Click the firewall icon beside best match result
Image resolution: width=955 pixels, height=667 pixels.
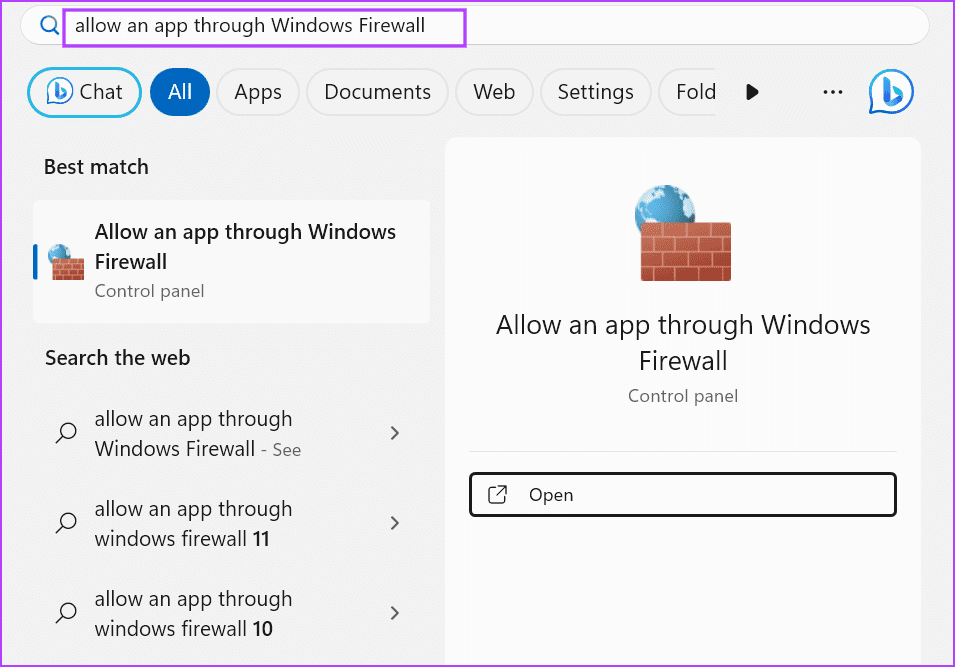pyautogui.click(x=66, y=262)
